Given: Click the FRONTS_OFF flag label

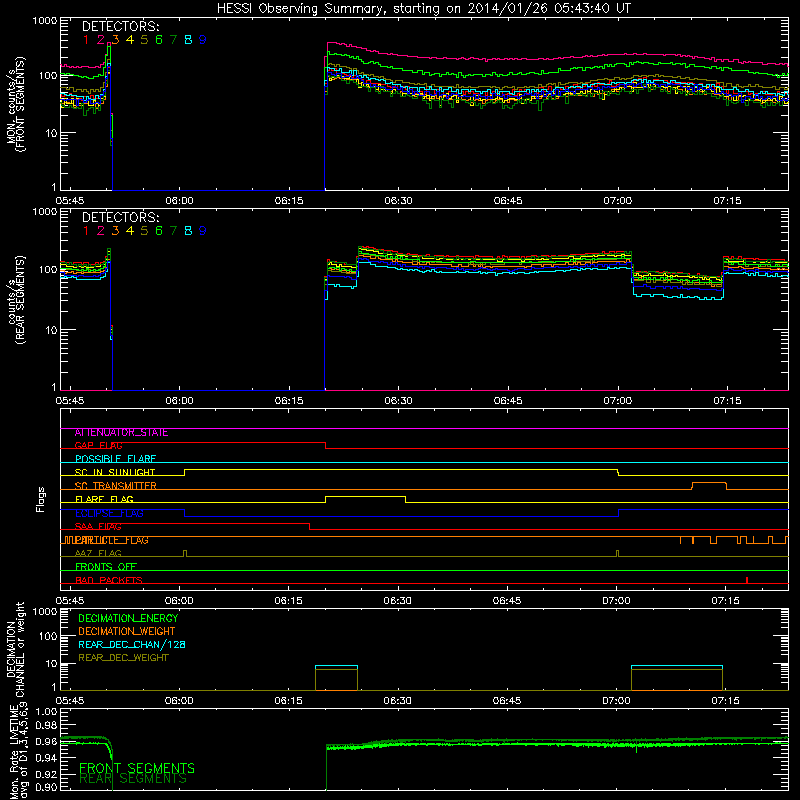Looking at the screenshot, I should click(106, 567).
